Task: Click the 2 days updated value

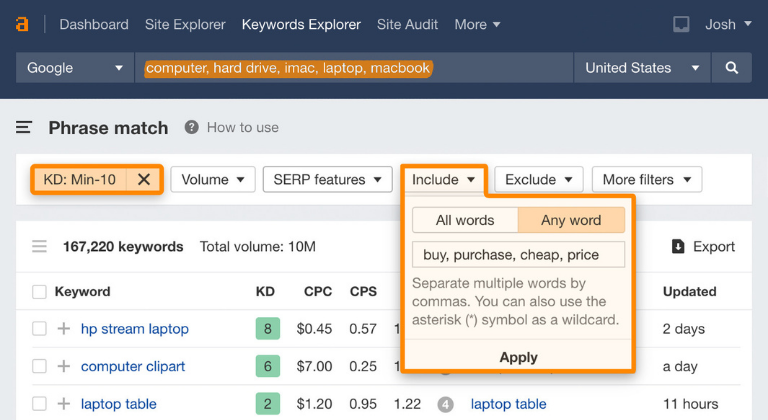Action: click(x=684, y=328)
